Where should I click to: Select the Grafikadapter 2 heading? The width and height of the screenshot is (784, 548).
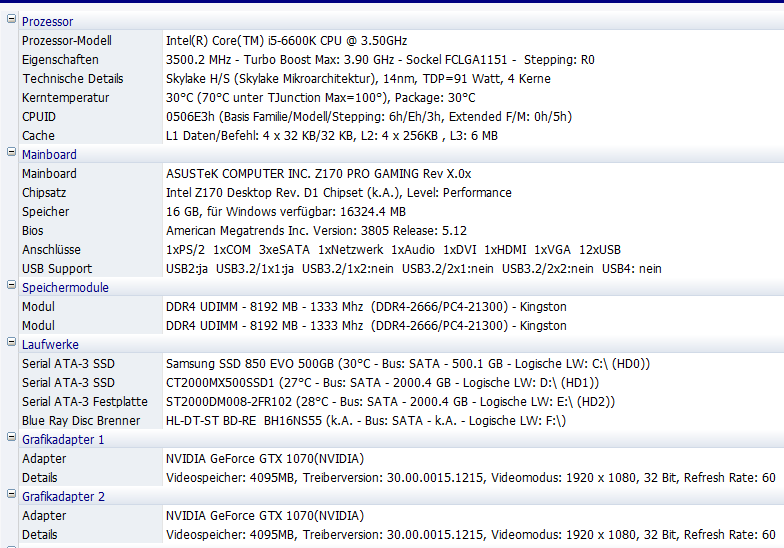(64, 496)
